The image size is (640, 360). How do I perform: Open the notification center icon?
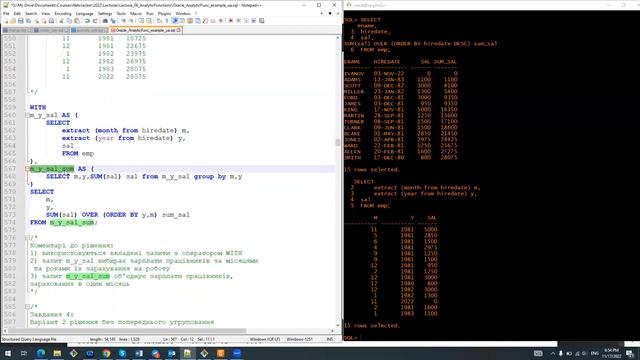tap(630, 353)
